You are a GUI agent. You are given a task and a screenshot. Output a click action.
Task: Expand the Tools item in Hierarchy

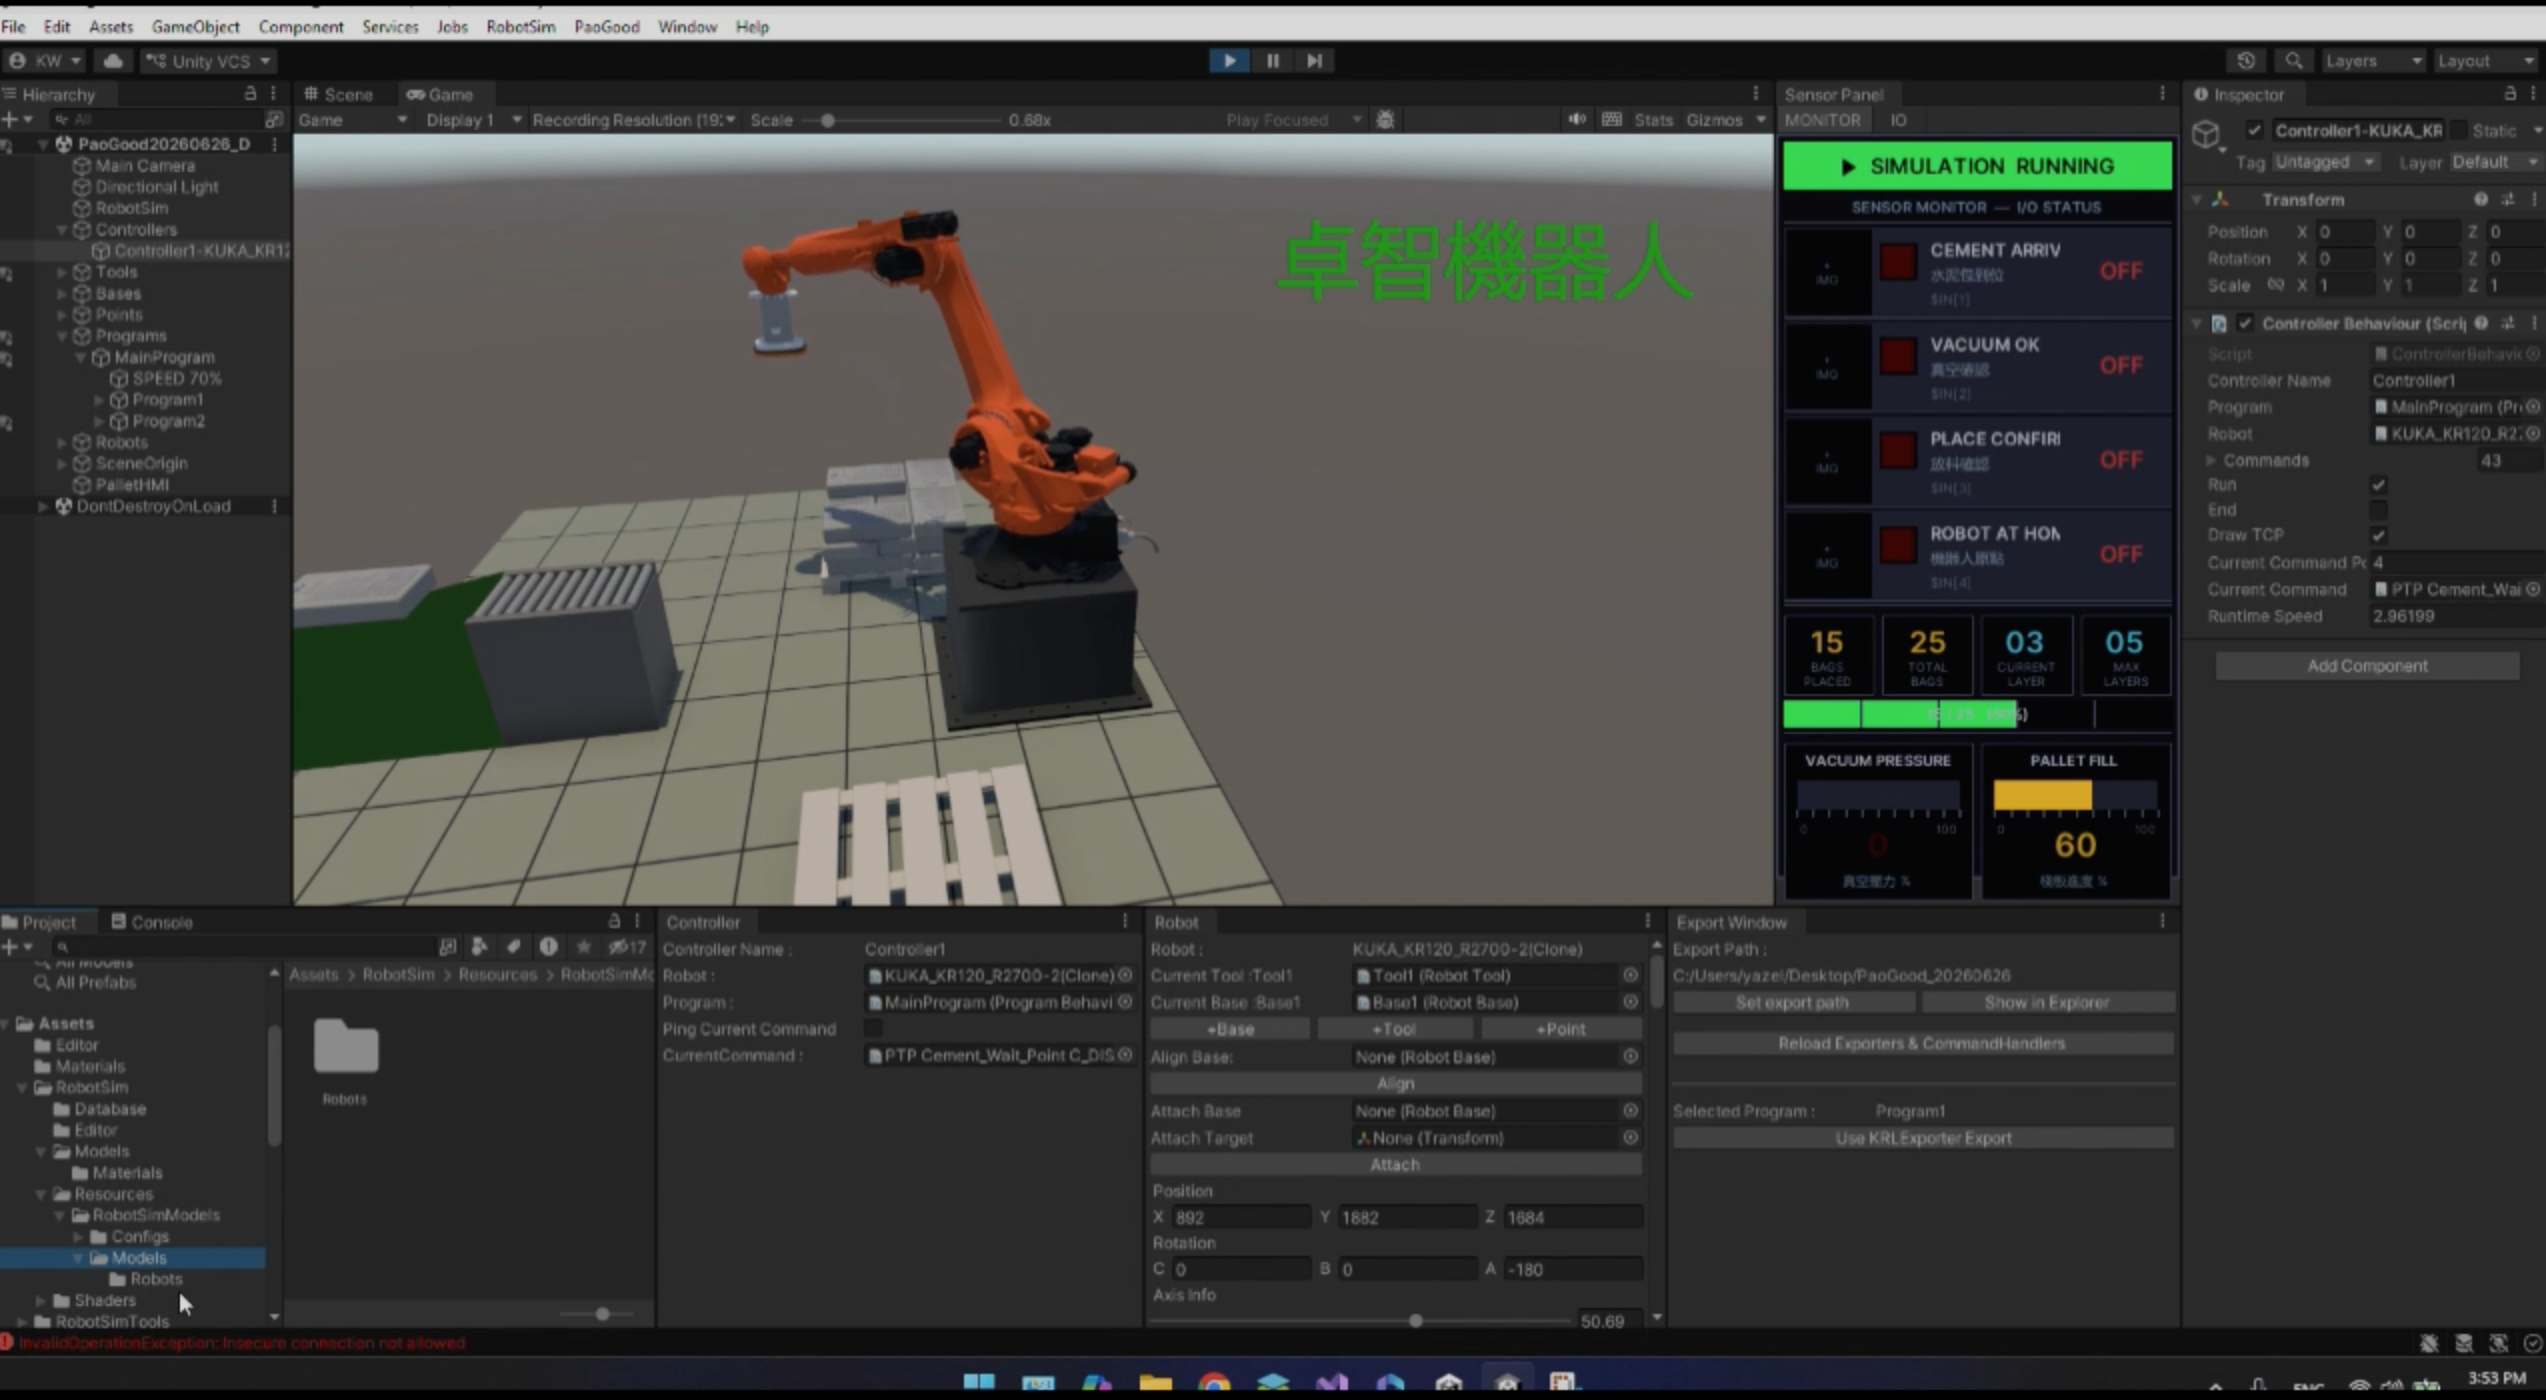[62, 271]
